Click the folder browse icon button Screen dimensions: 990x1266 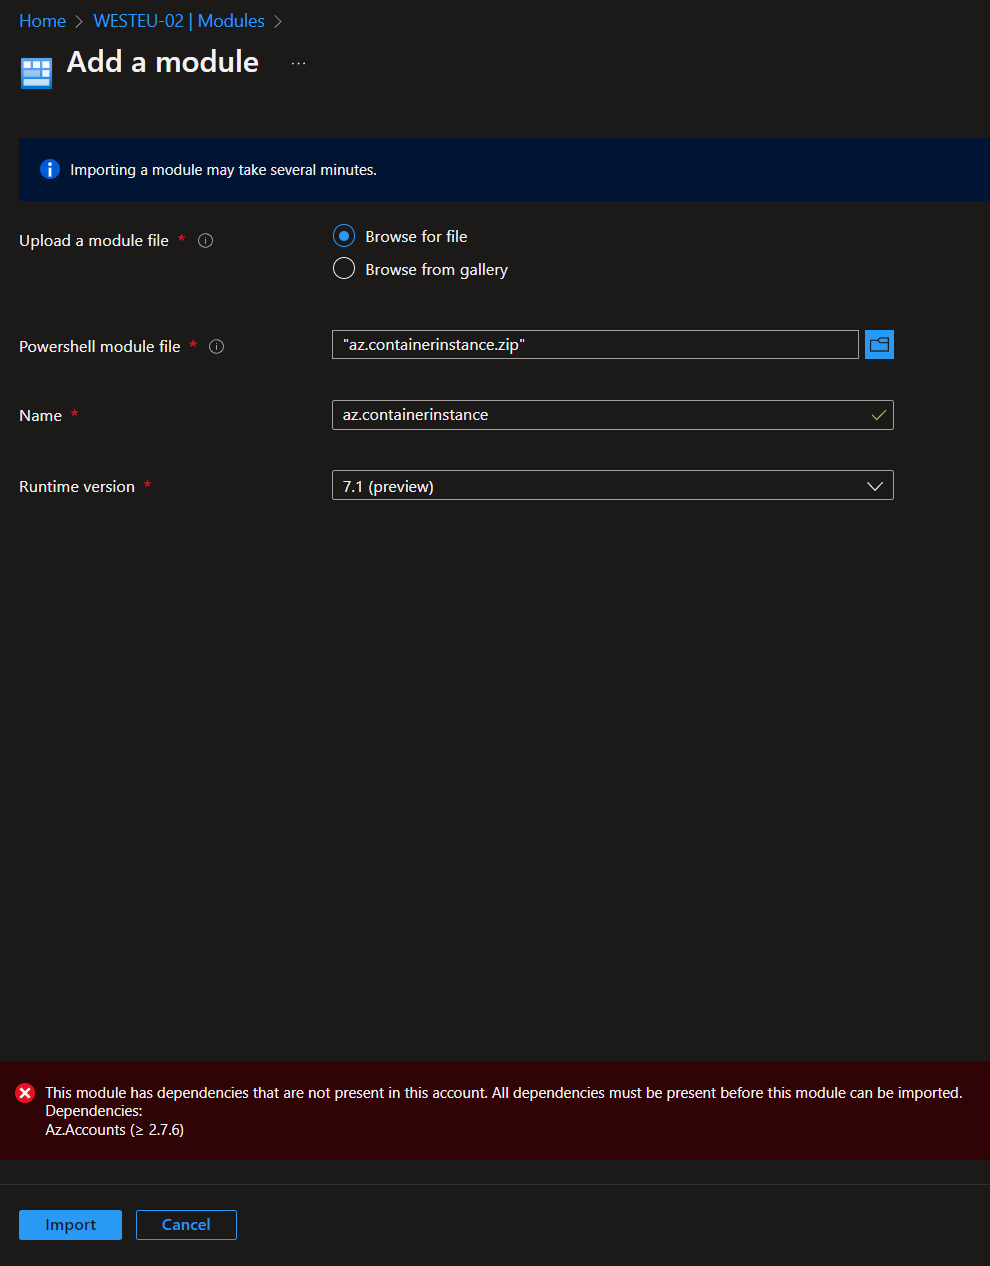click(879, 344)
